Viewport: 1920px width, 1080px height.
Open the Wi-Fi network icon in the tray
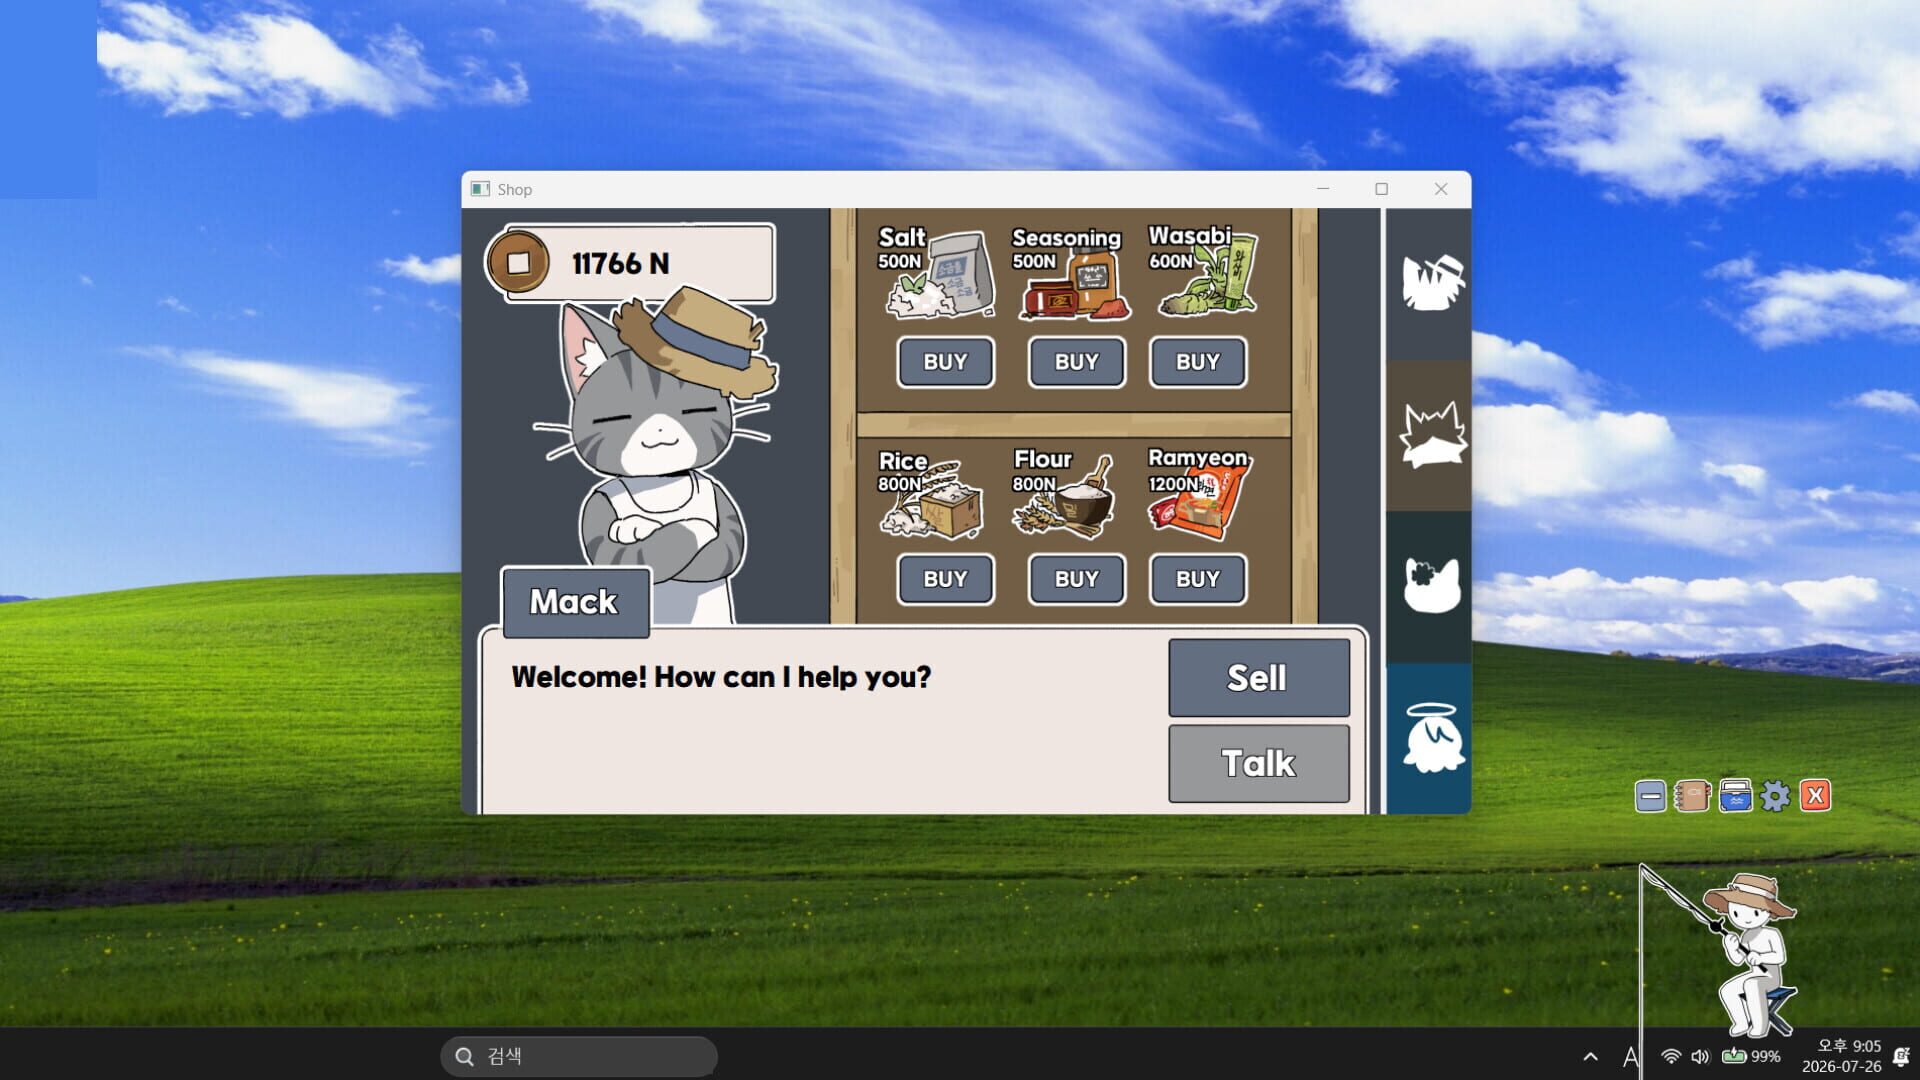(1670, 1056)
